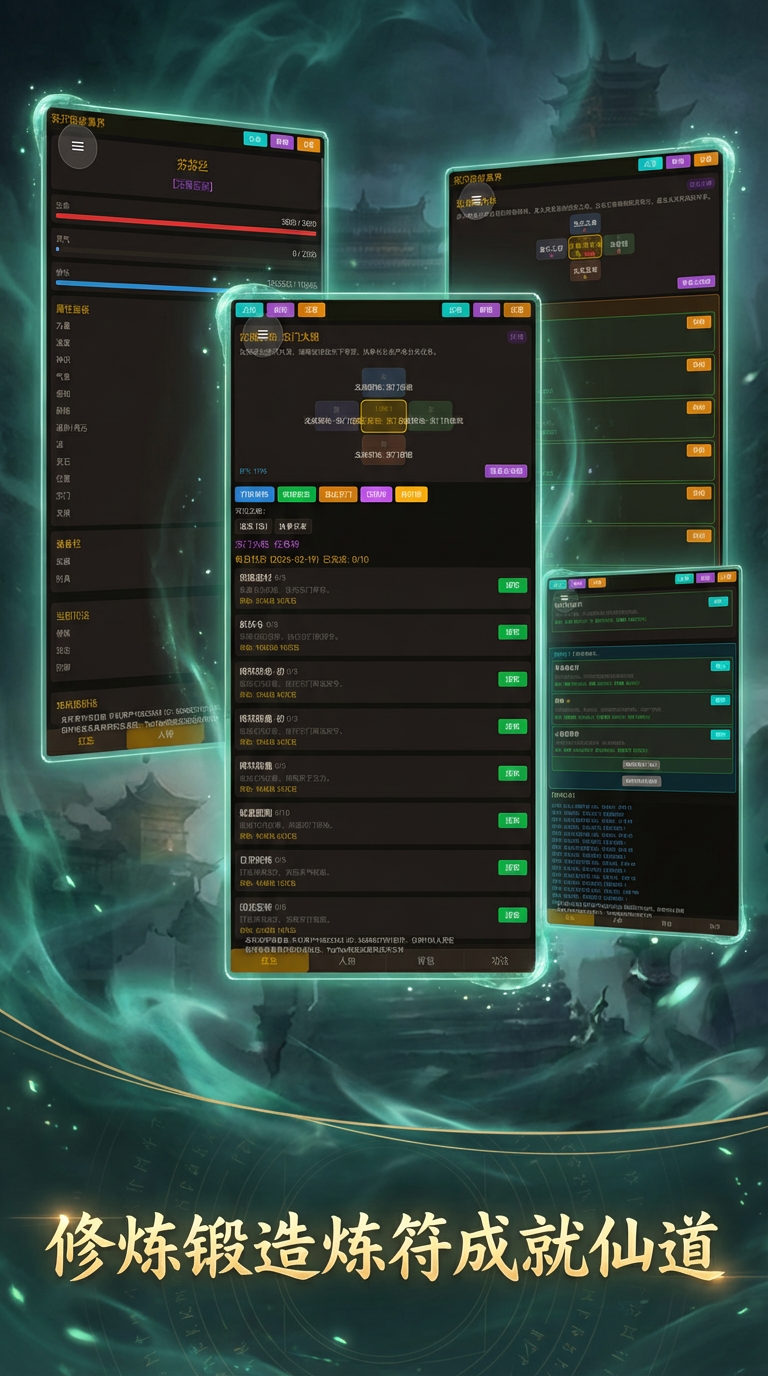Select the brown south map tile on upper-right phone
Image resolution: width=768 pixels, height=1376 pixels.
pyautogui.click(x=585, y=271)
